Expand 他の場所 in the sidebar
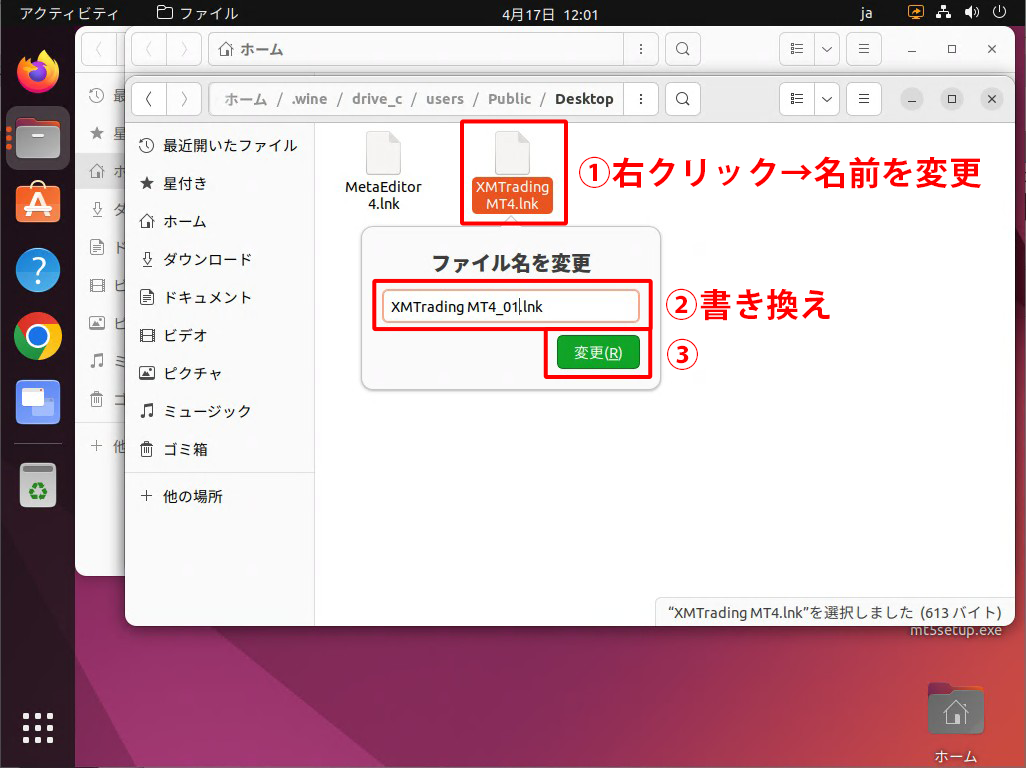The width and height of the screenshot is (1026, 768). point(192,496)
